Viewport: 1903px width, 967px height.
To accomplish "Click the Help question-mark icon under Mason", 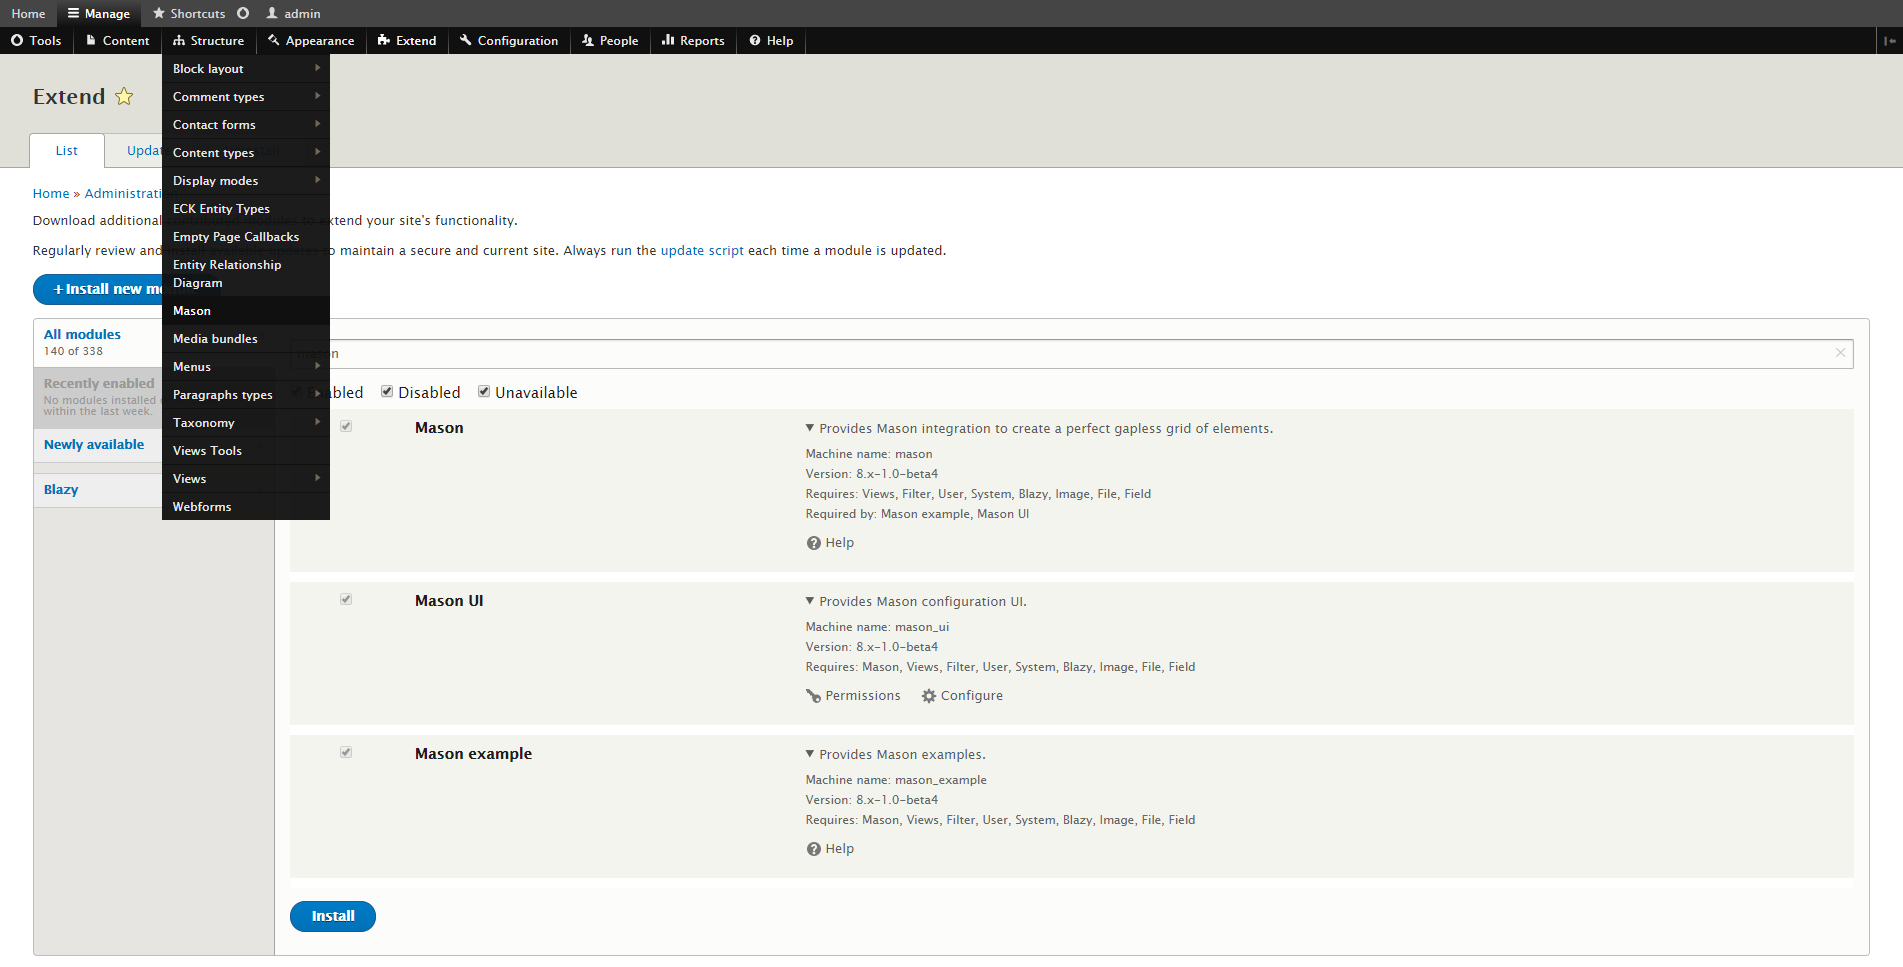I will pos(813,543).
